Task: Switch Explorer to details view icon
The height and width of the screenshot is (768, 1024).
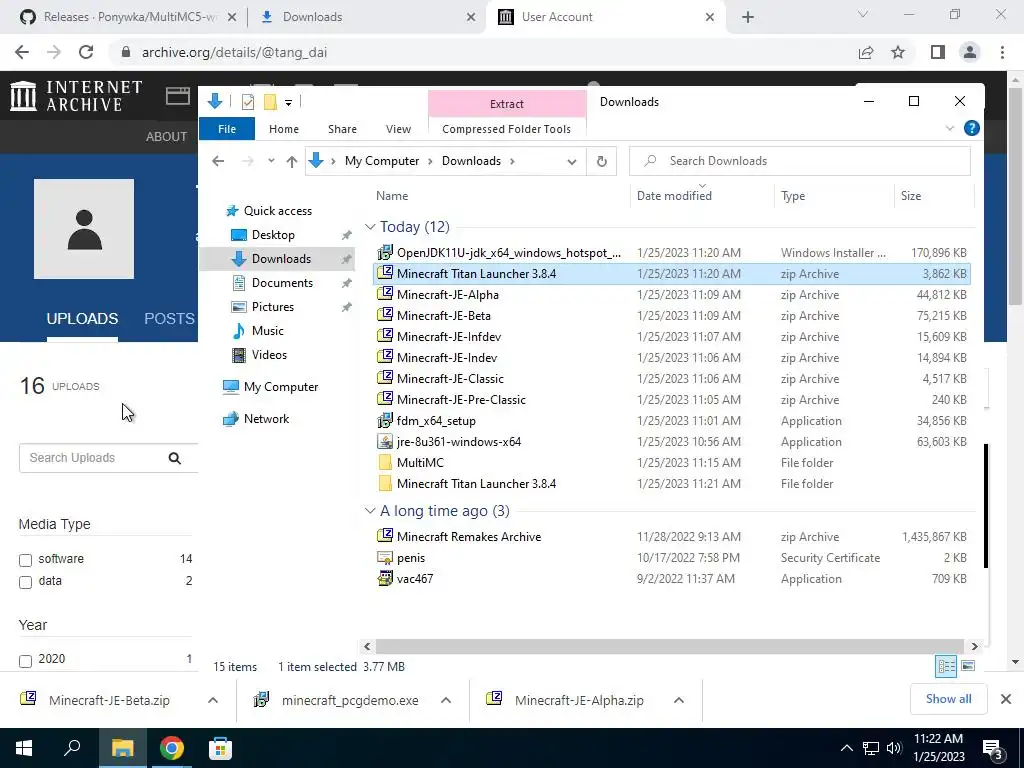Action: [946, 666]
